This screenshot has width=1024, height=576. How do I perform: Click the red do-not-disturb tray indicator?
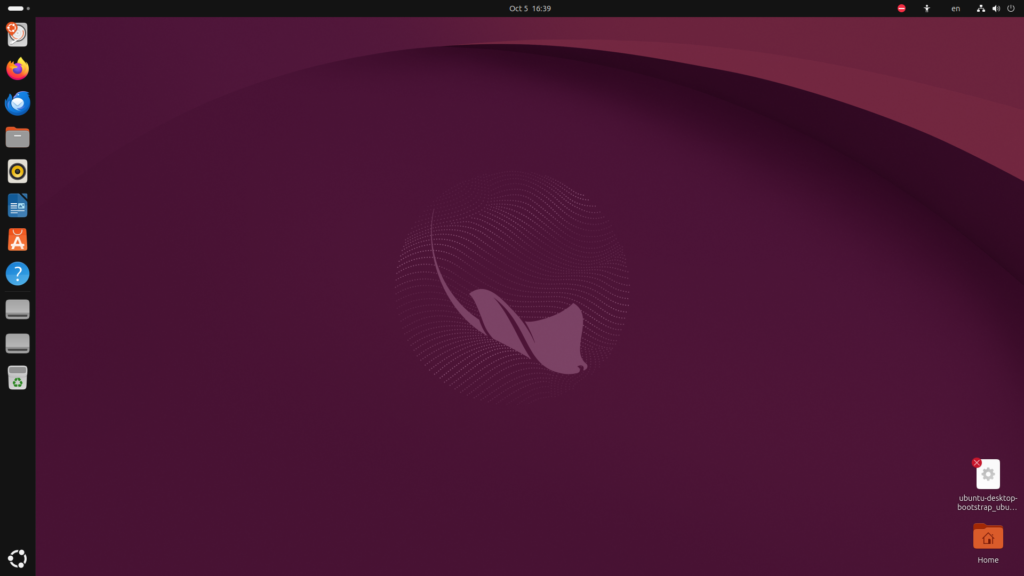pos(901,8)
